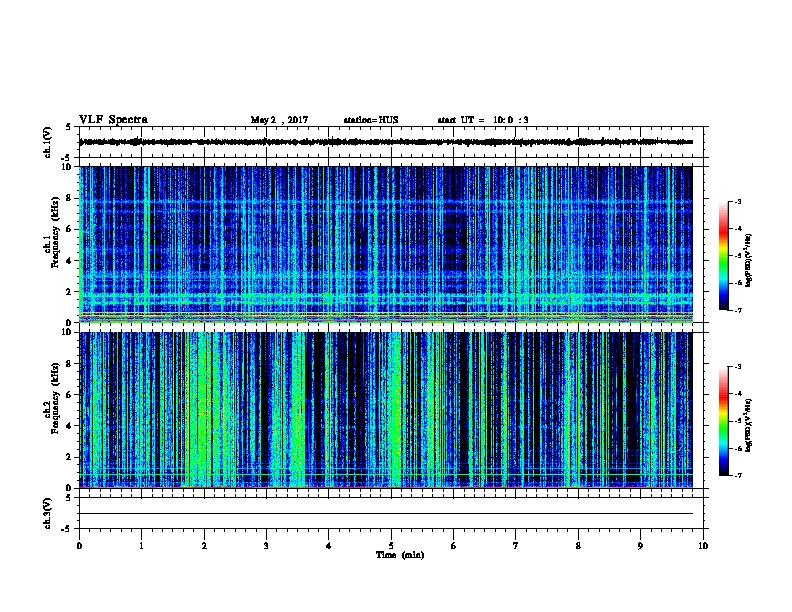Click the ch.1 voltage waveform trace
Viewport: 792px width, 612px height.
[x=386, y=142]
